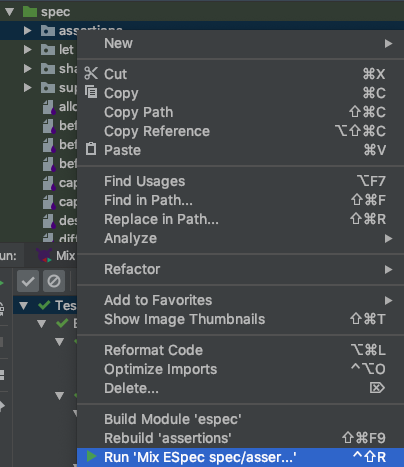Select Find in Path...
The width and height of the screenshot is (404, 467).
click(x=240, y=200)
